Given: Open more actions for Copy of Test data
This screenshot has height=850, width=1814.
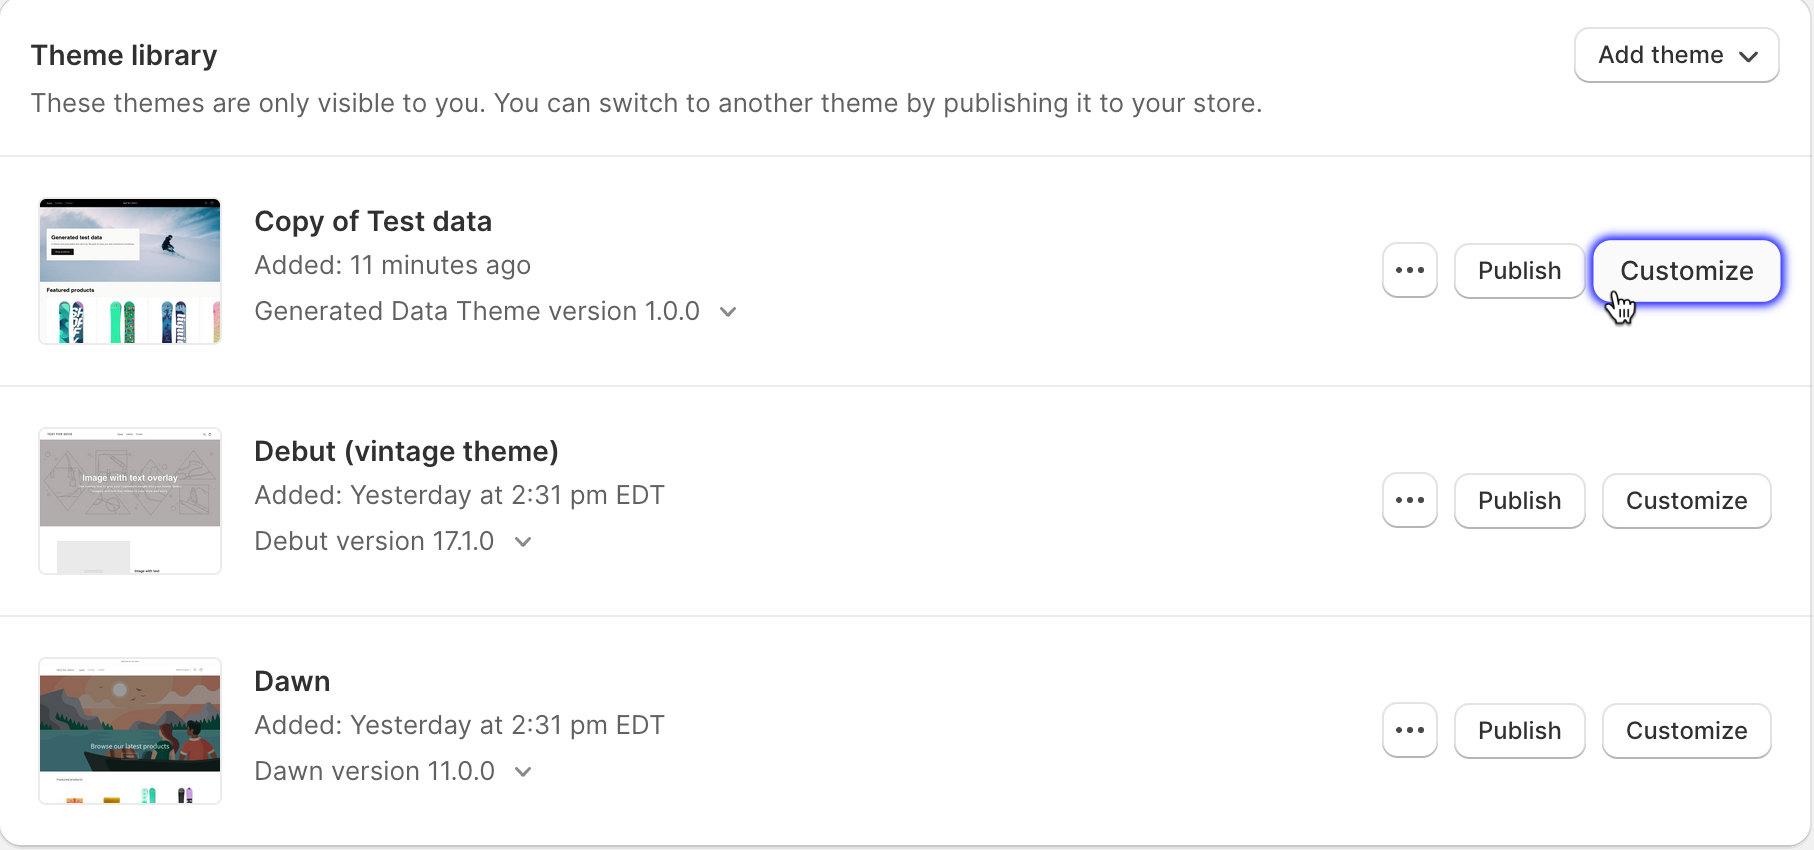Looking at the screenshot, I should (1409, 270).
